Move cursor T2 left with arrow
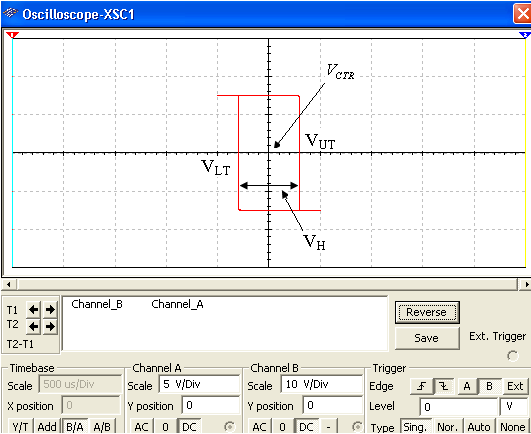This screenshot has width=531, height=434. 33,326
